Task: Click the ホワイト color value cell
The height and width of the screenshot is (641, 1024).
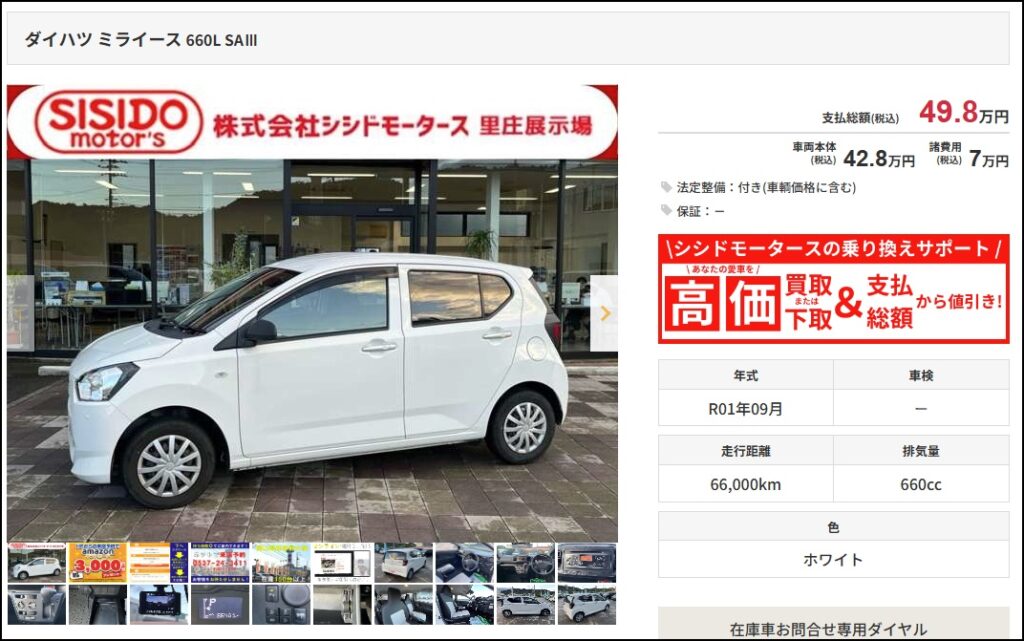Action: coord(833,559)
